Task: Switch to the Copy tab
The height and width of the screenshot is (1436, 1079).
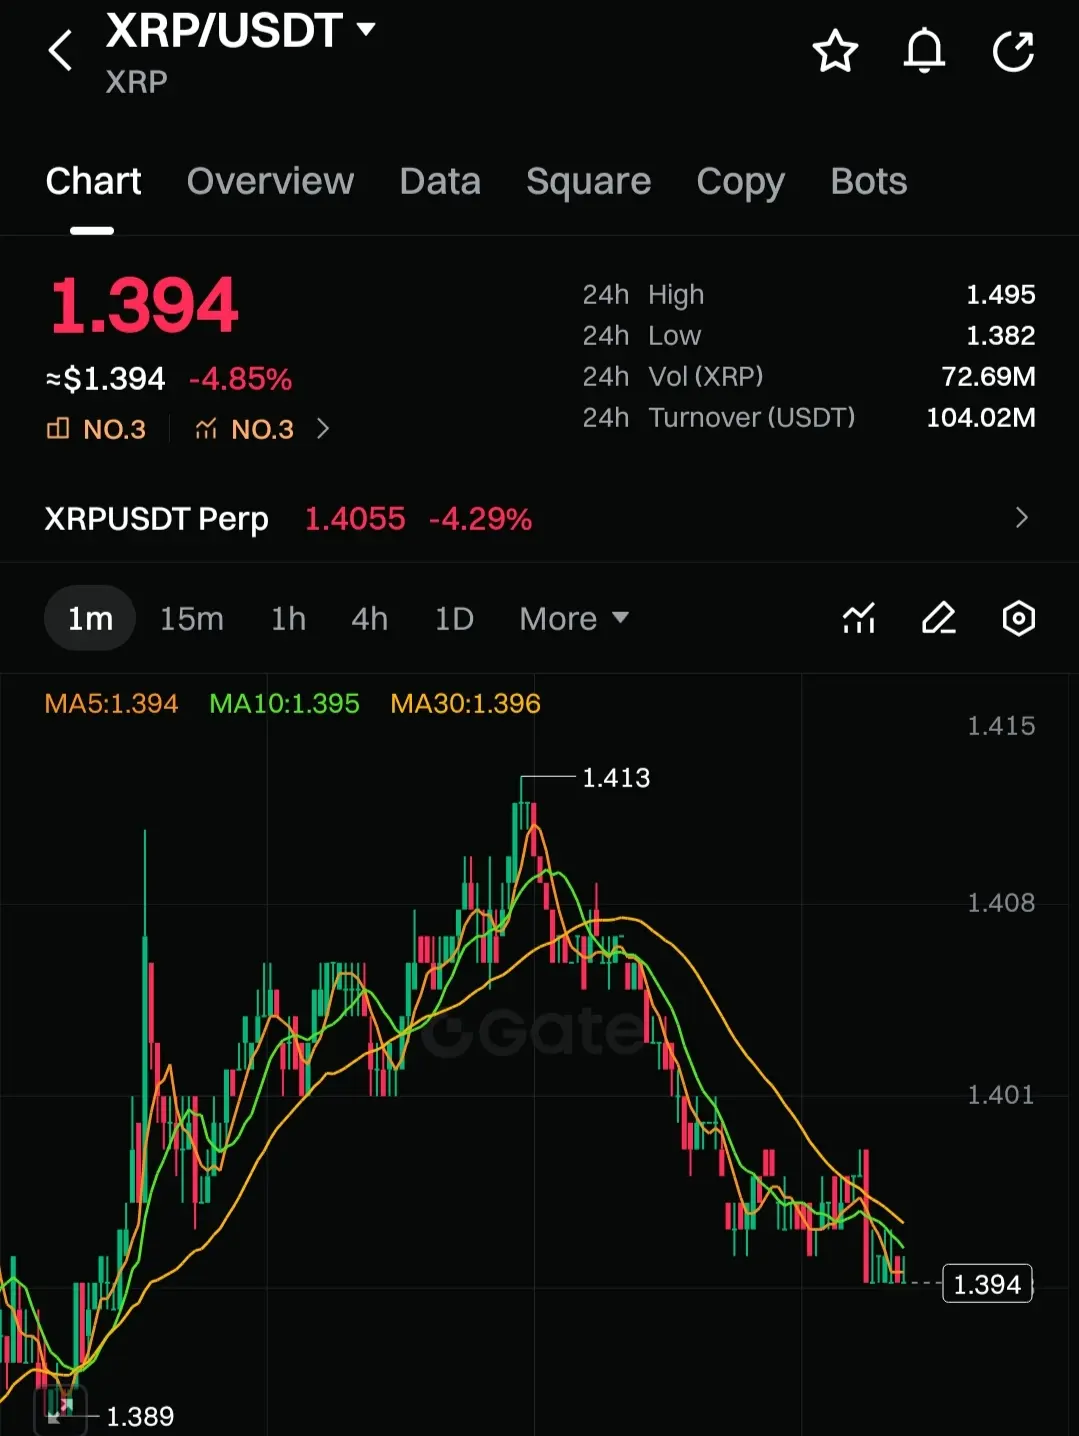Action: point(740,181)
